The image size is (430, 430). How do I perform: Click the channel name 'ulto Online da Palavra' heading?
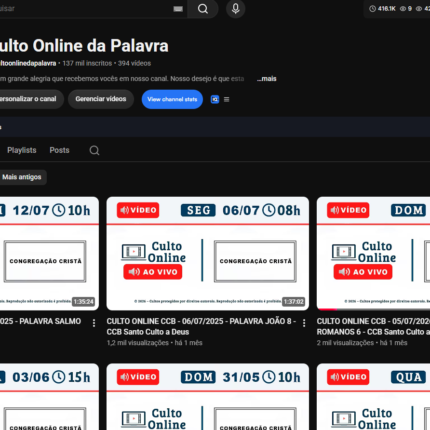84,46
